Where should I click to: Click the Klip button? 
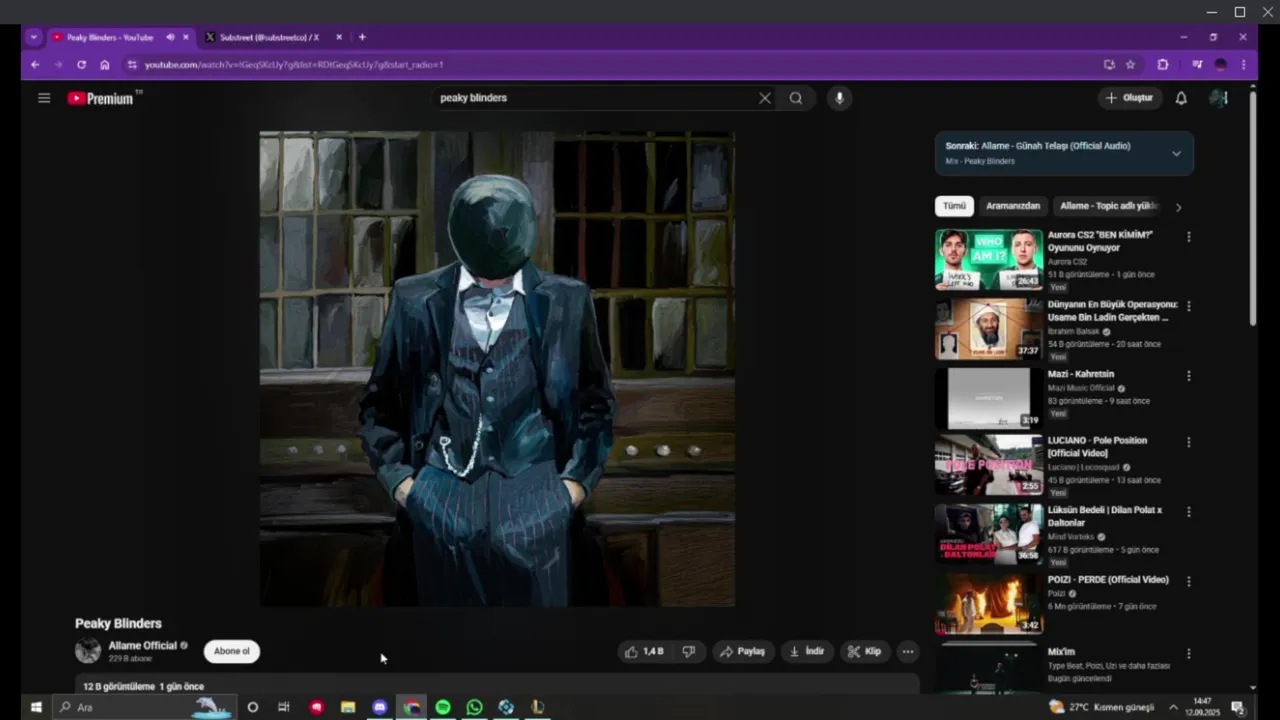click(x=865, y=651)
